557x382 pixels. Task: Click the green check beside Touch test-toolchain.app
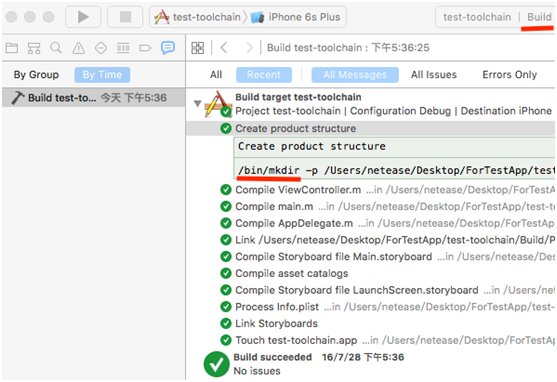(226, 340)
